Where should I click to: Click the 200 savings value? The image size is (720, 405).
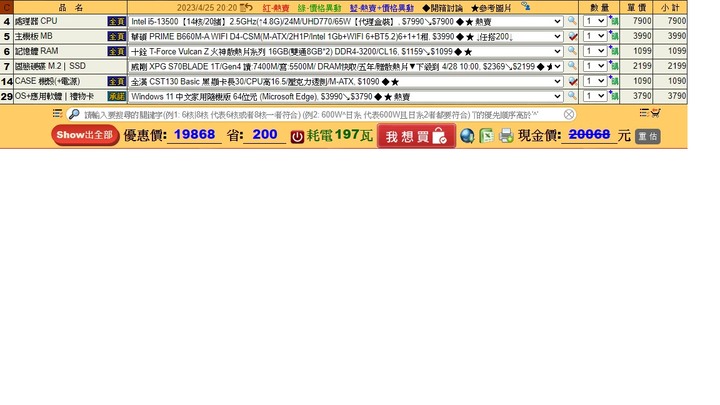264,134
